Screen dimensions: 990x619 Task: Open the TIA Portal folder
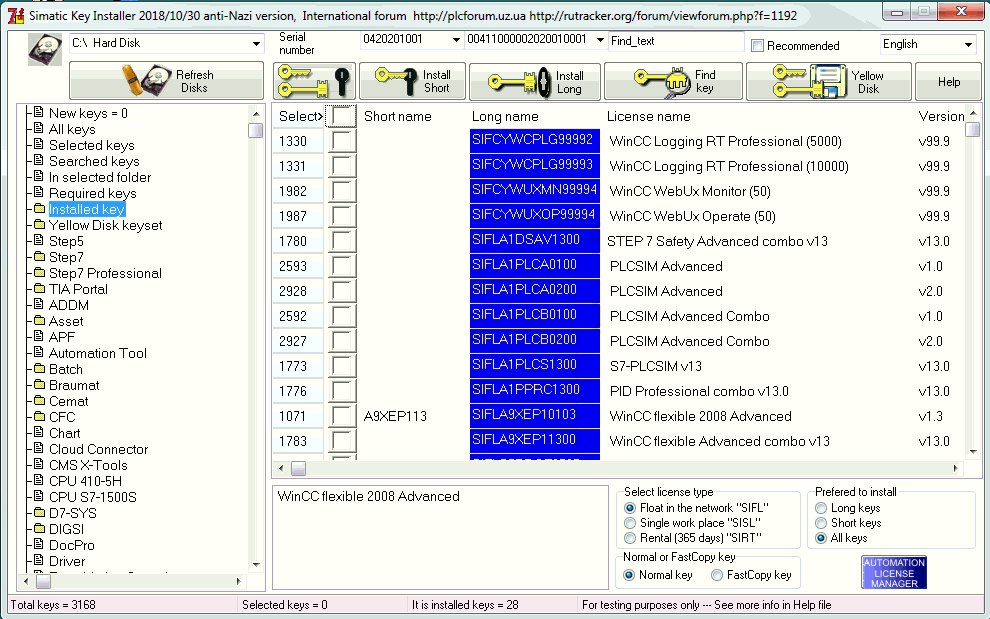[x=78, y=289]
